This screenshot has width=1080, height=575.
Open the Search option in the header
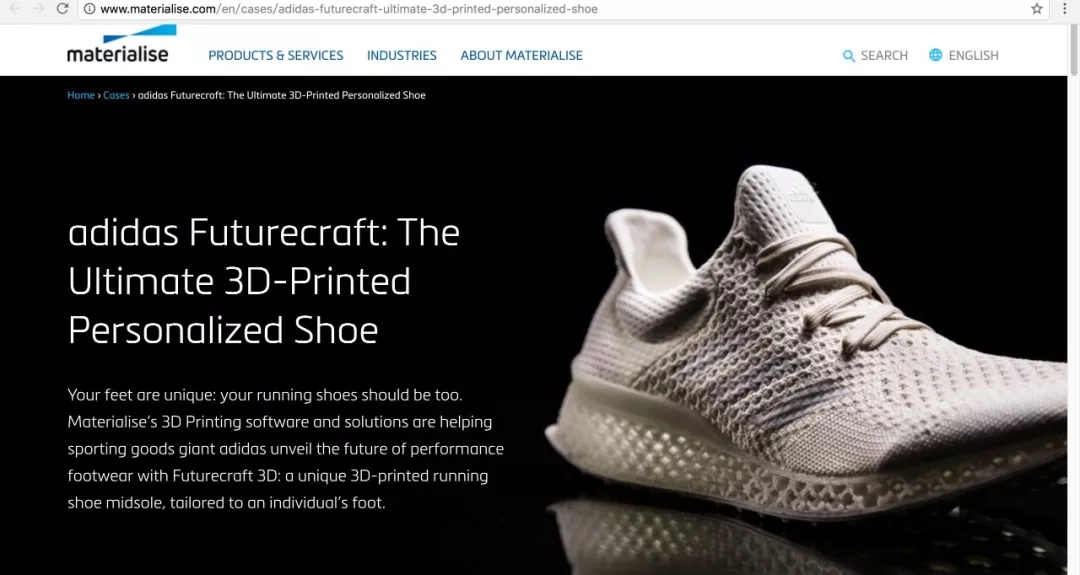tap(884, 56)
